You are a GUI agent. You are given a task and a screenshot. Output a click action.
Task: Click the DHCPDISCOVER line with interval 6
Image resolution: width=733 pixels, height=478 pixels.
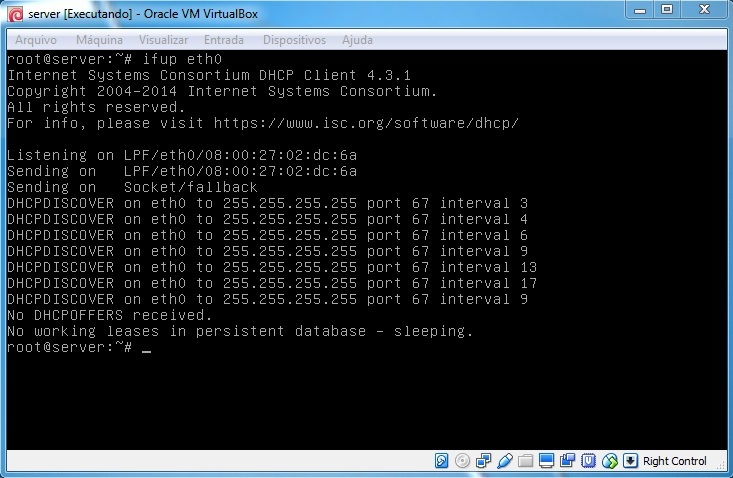click(x=267, y=235)
